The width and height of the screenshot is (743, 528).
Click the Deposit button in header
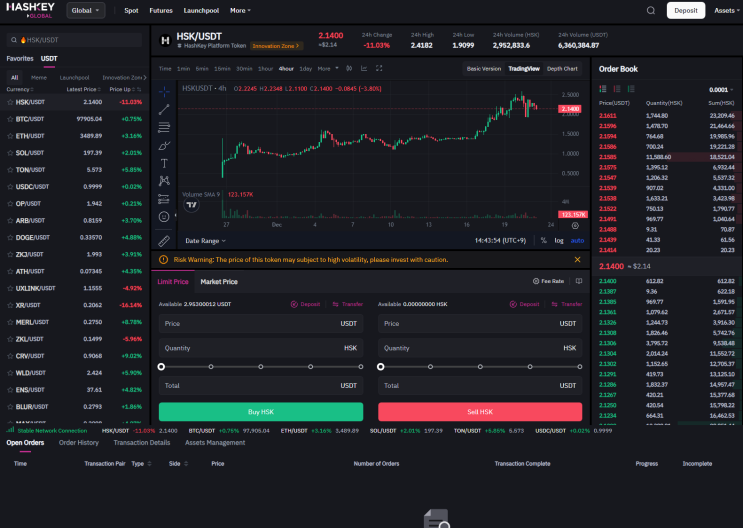[x=686, y=10]
